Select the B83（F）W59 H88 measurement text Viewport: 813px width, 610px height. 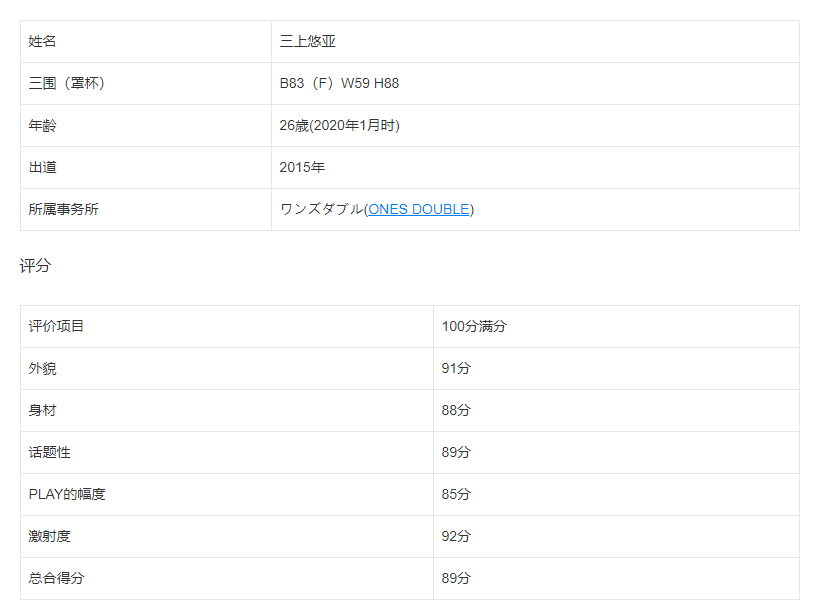339,83
